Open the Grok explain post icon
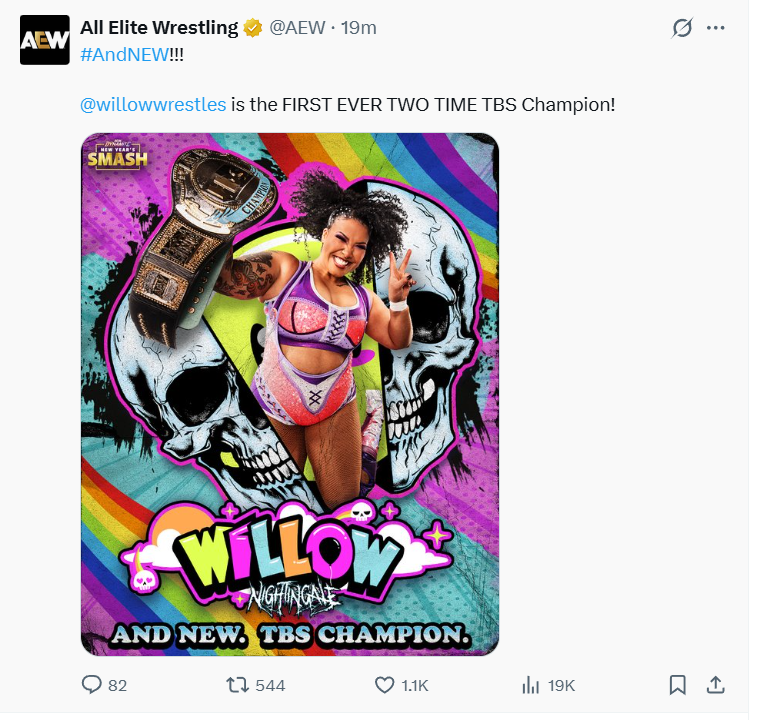This screenshot has width=767, height=720. pyautogui.click(x=682, y=28)
